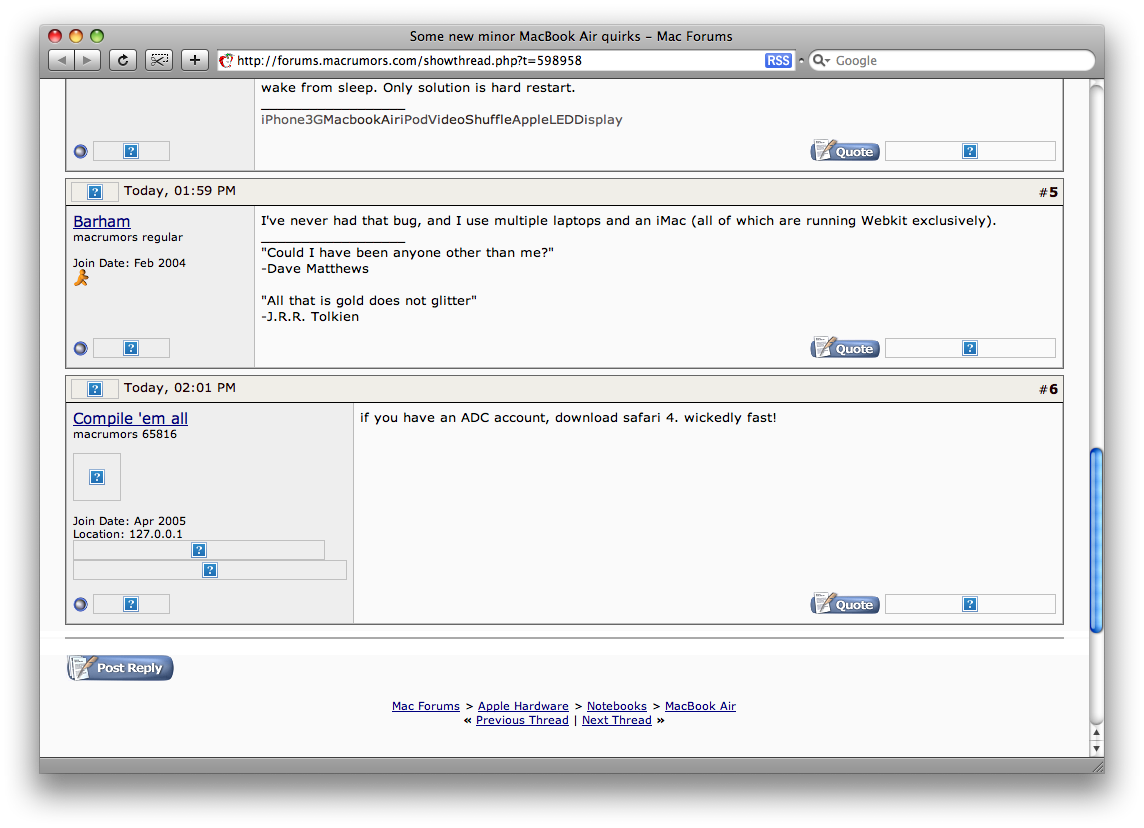The width and height of the screenshot is (1144, 828).
Task: Click the missing image beside the top status orb
Action: tap(131, 151)
